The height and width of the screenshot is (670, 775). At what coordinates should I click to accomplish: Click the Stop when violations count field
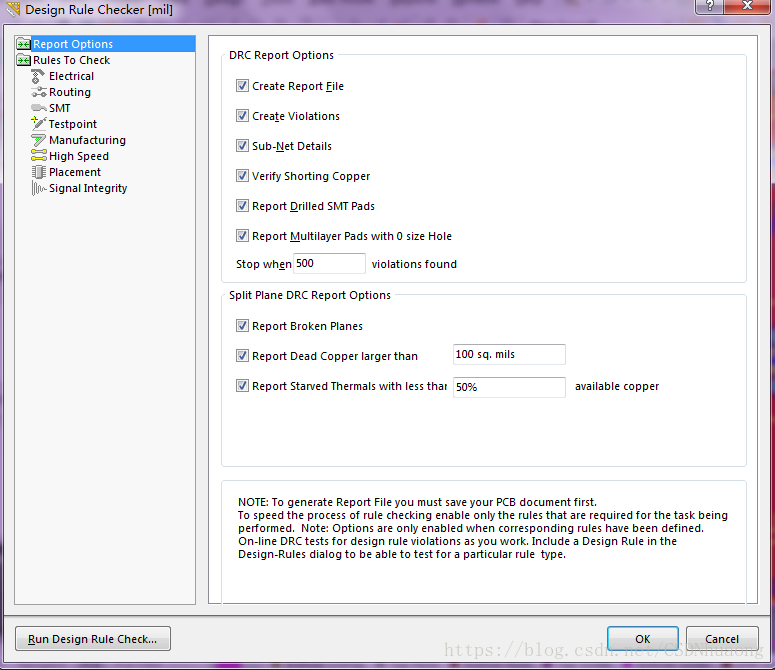pos(329,264)
